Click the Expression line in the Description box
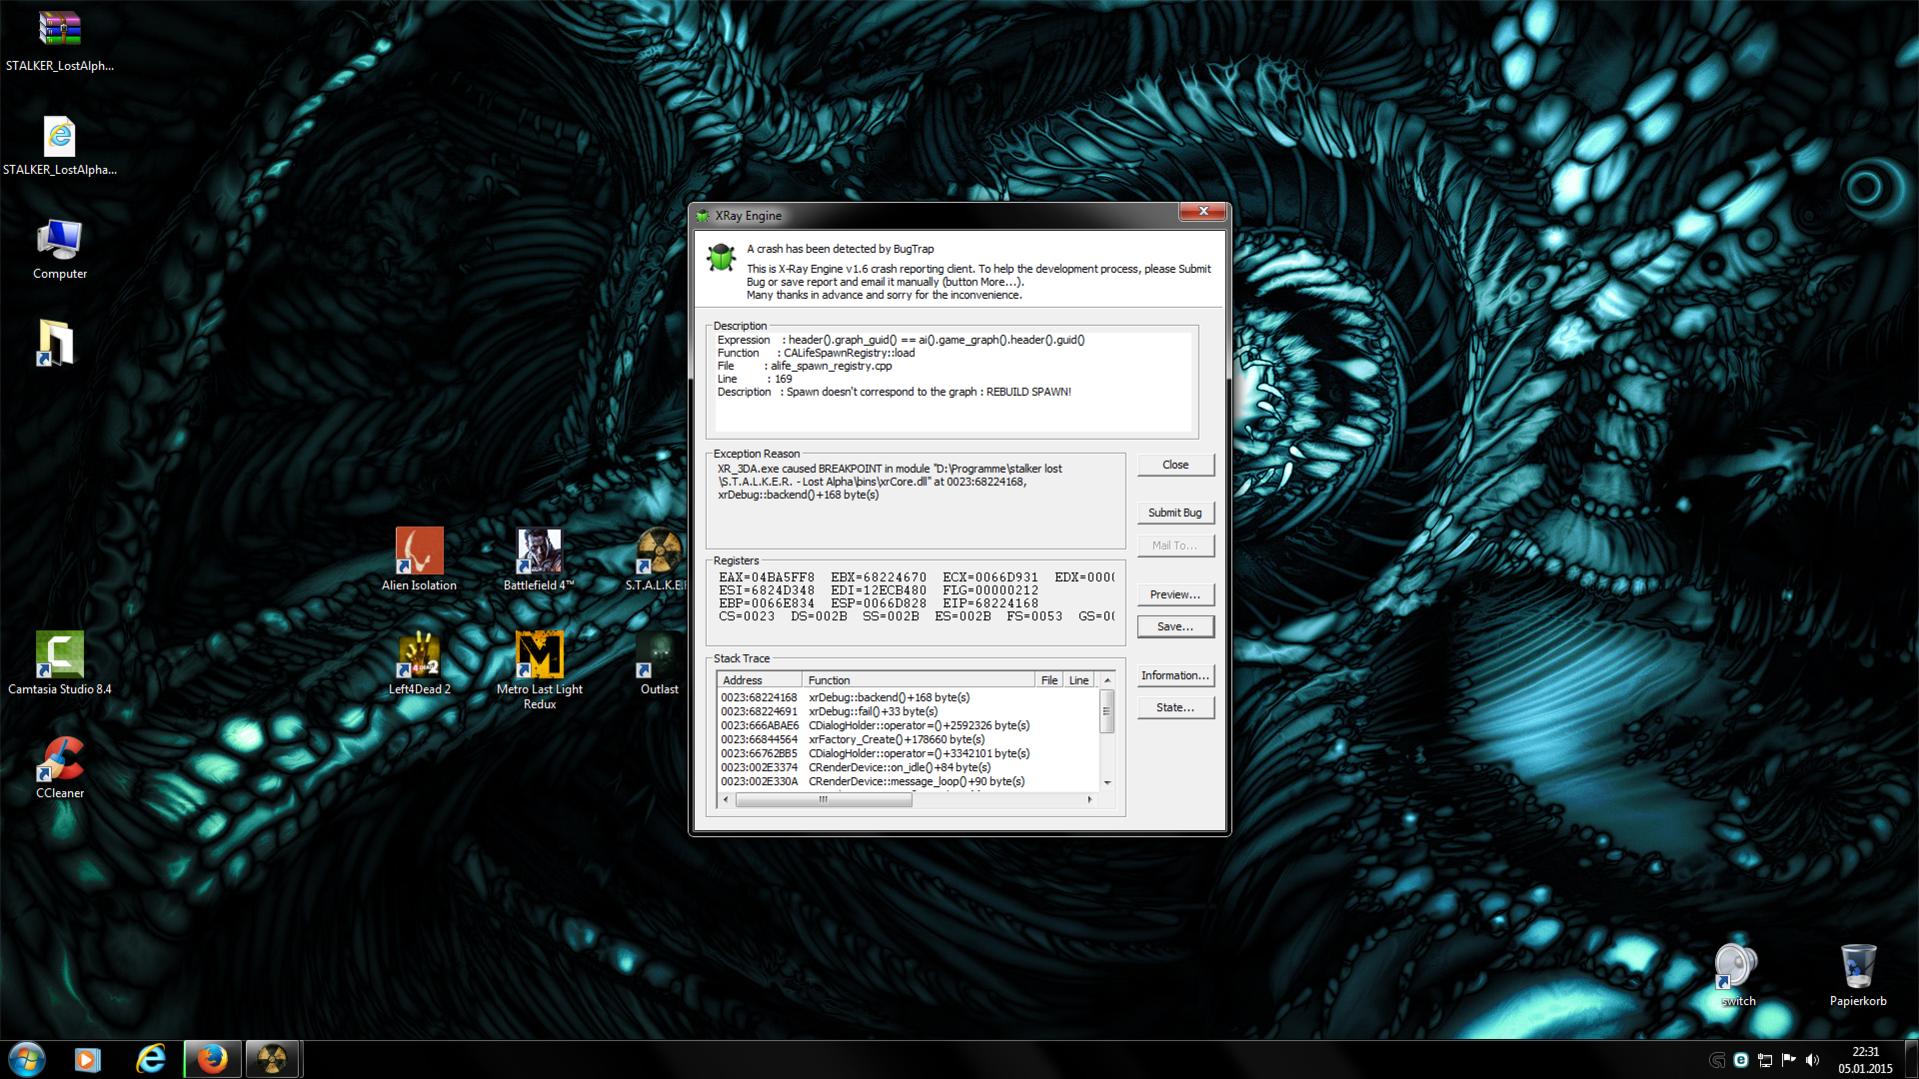The width and height of the screenshot is (1919, 1079). [x=901, y=340]
